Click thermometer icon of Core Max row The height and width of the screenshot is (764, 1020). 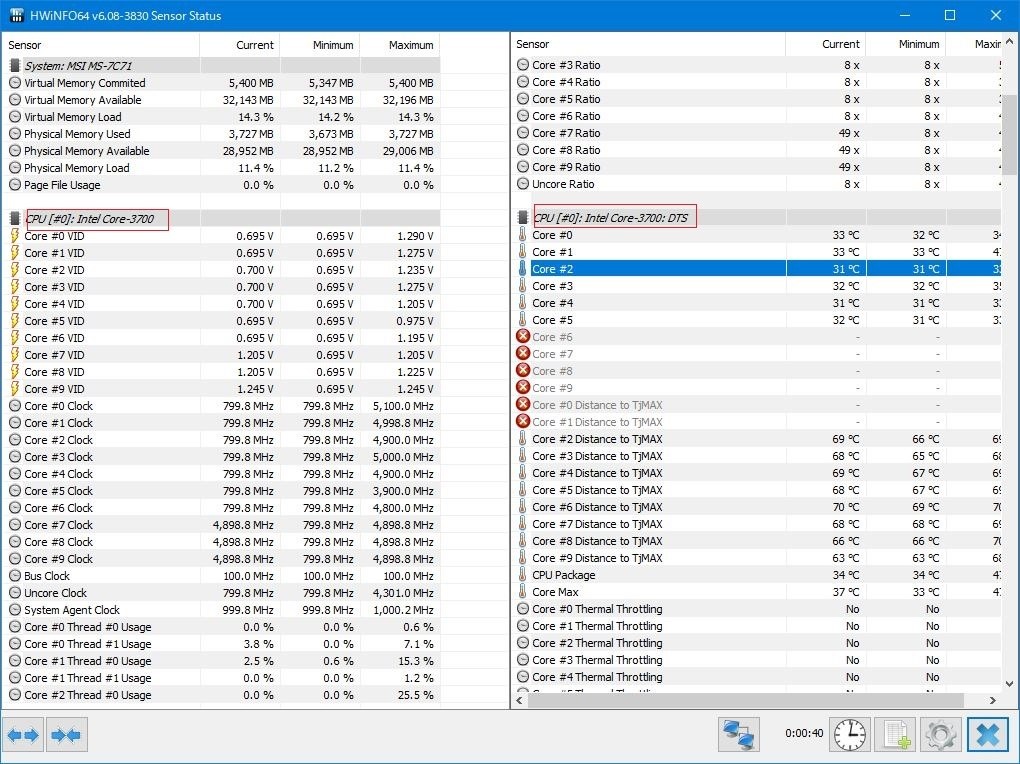(522, 592)
